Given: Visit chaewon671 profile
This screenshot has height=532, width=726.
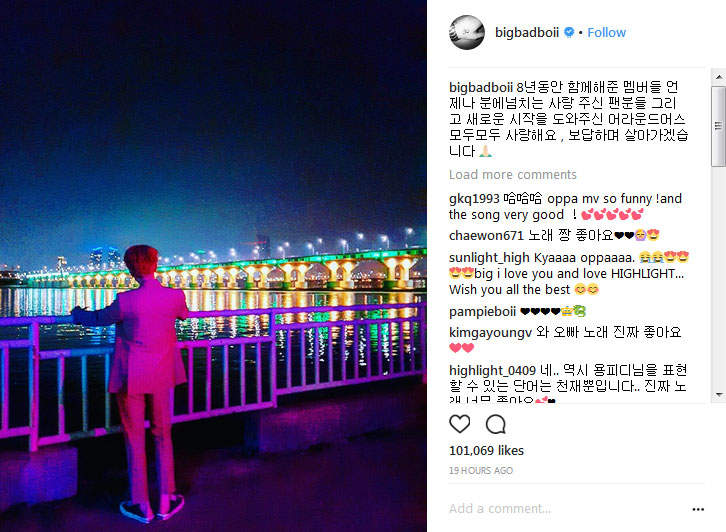Looking at the screenshot, I should coord(486,236).
